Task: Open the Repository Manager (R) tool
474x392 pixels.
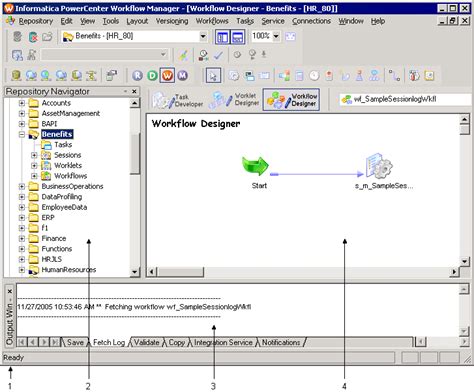Action: click(137, 76)
